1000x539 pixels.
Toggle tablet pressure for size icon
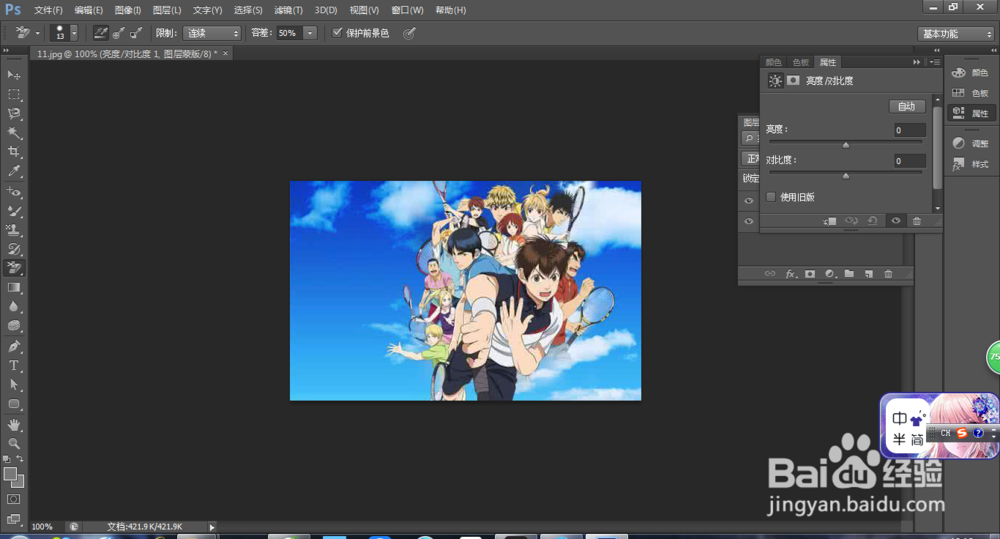point(409,33)
